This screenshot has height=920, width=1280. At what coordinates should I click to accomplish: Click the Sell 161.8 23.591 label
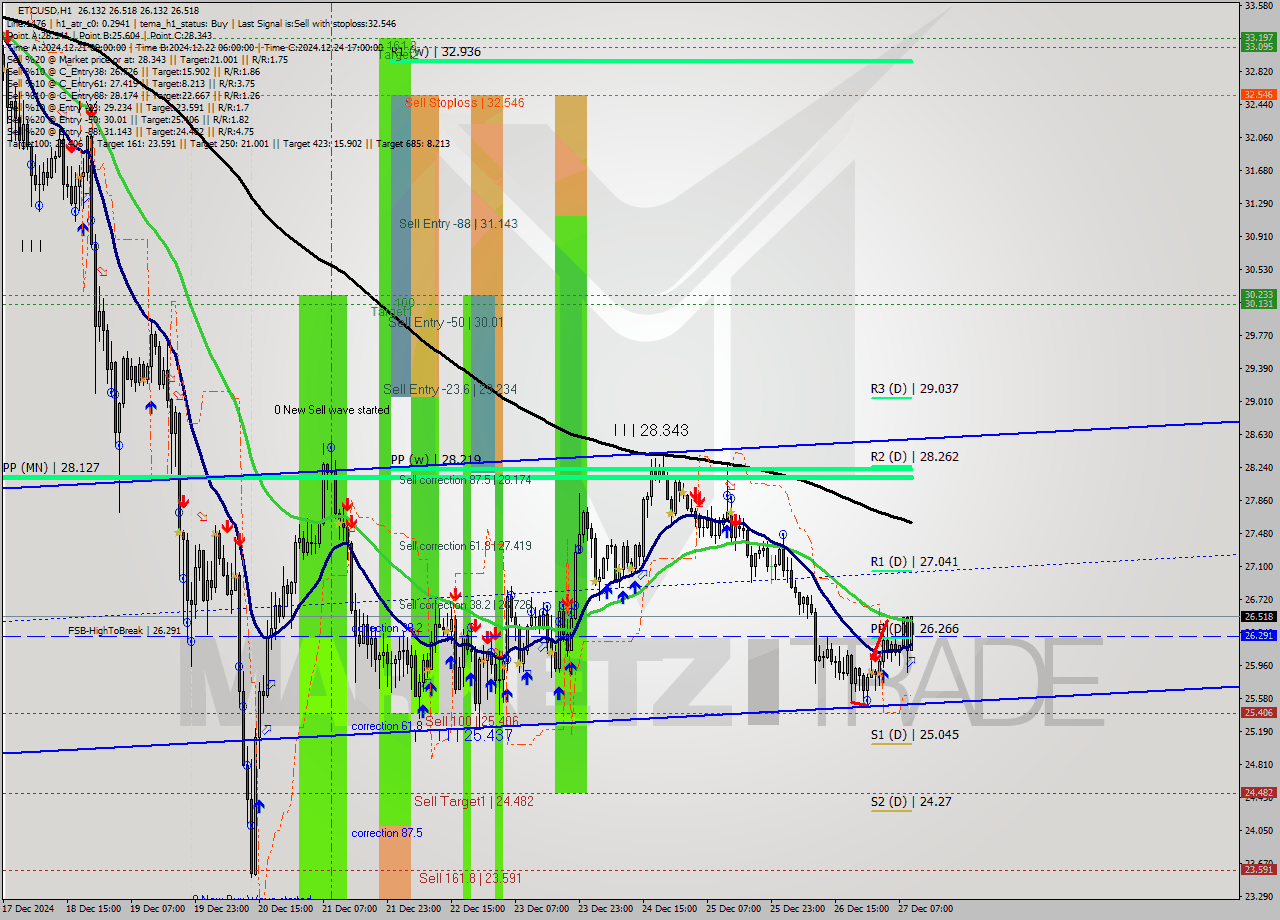[470, 878]
